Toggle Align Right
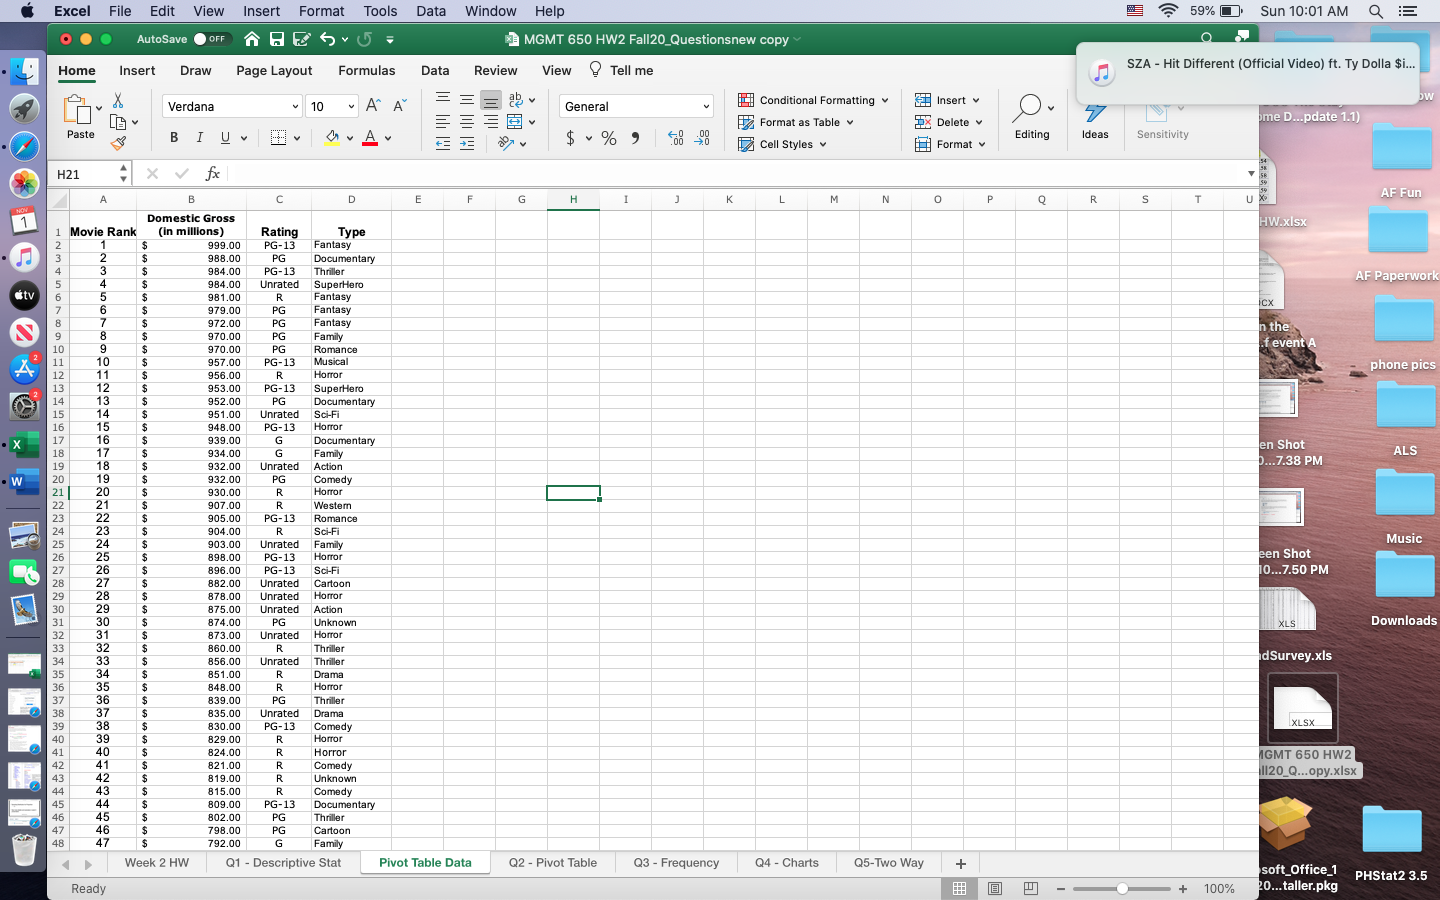Image resolution: width=1440 pixels, height=900 pixels. [491, 122]
